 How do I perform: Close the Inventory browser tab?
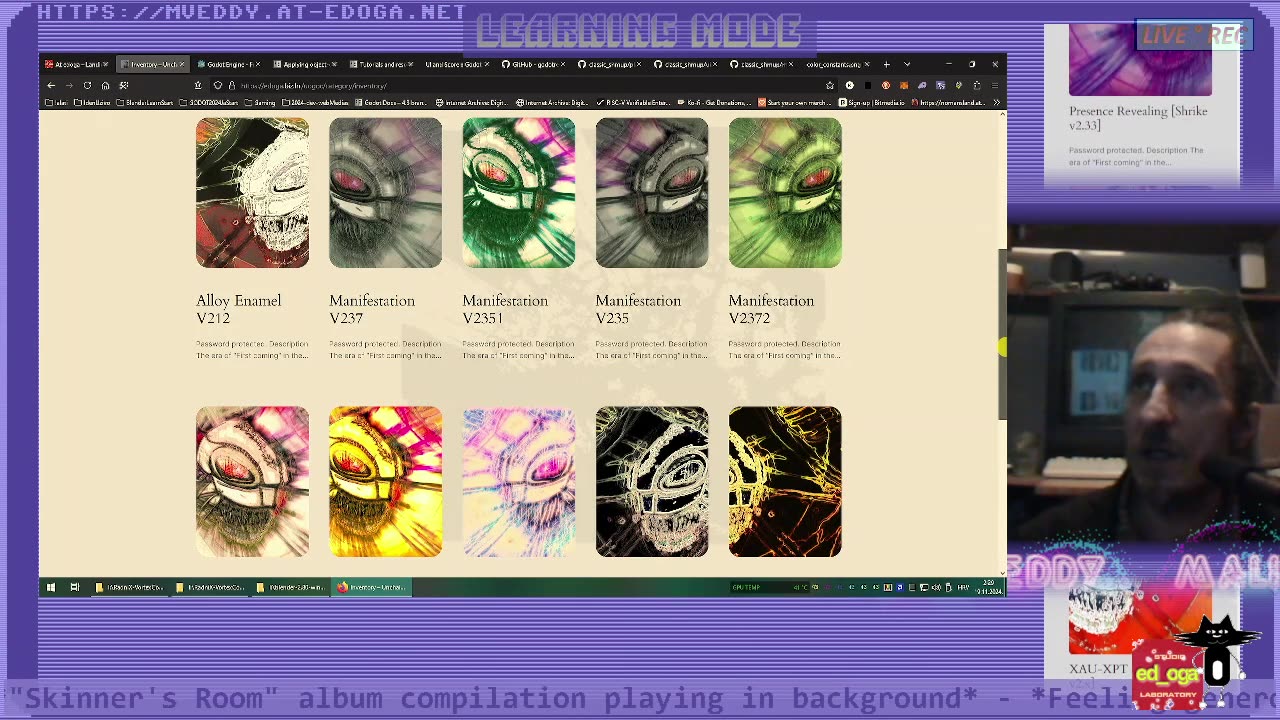point(181,65)
